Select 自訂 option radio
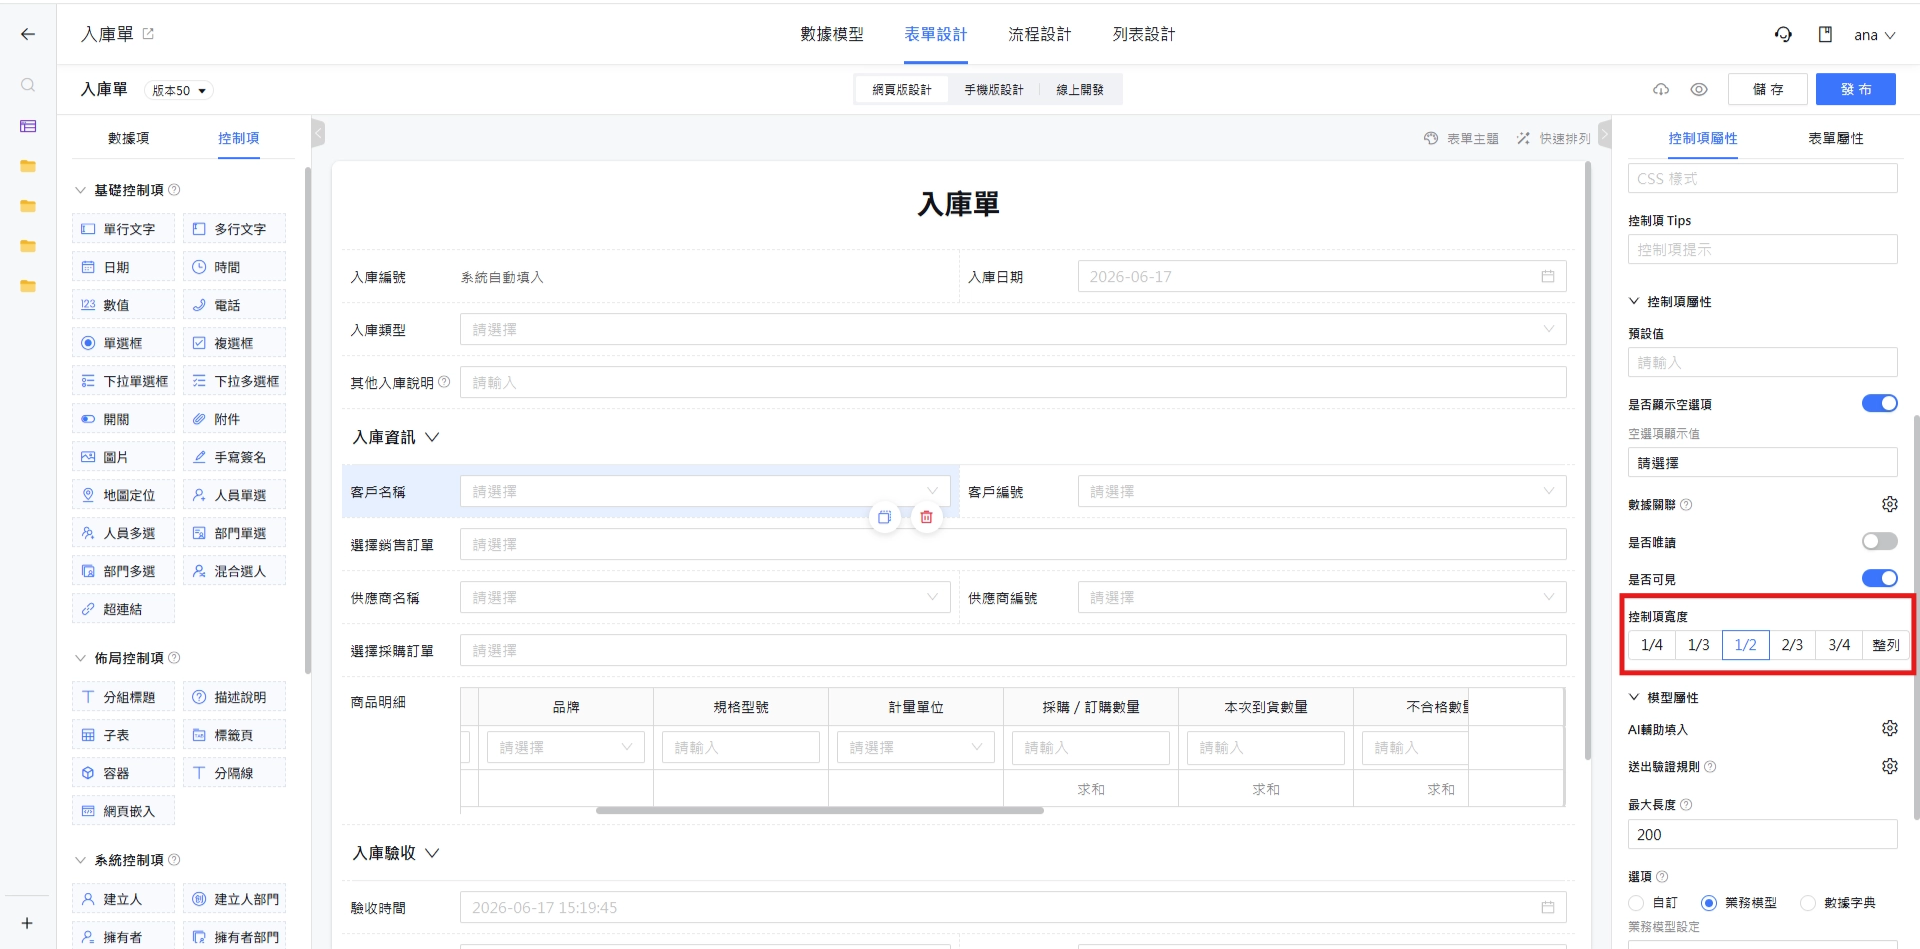Screen dimensions: 1920x949 point(1636,903)
